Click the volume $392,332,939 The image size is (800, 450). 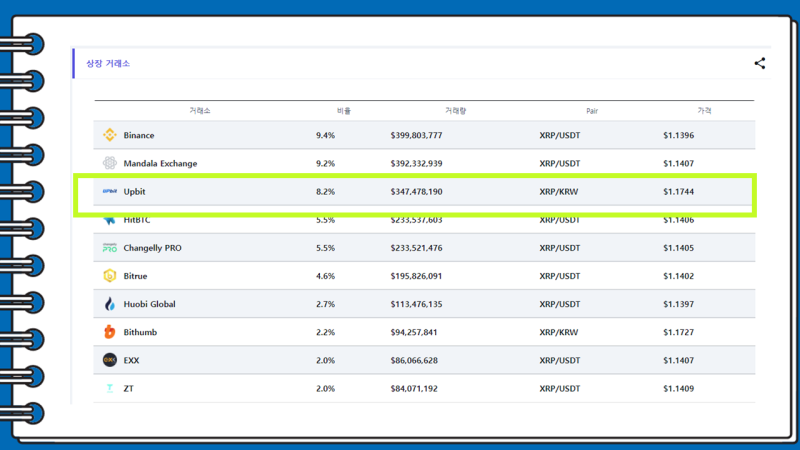point(416,163)
